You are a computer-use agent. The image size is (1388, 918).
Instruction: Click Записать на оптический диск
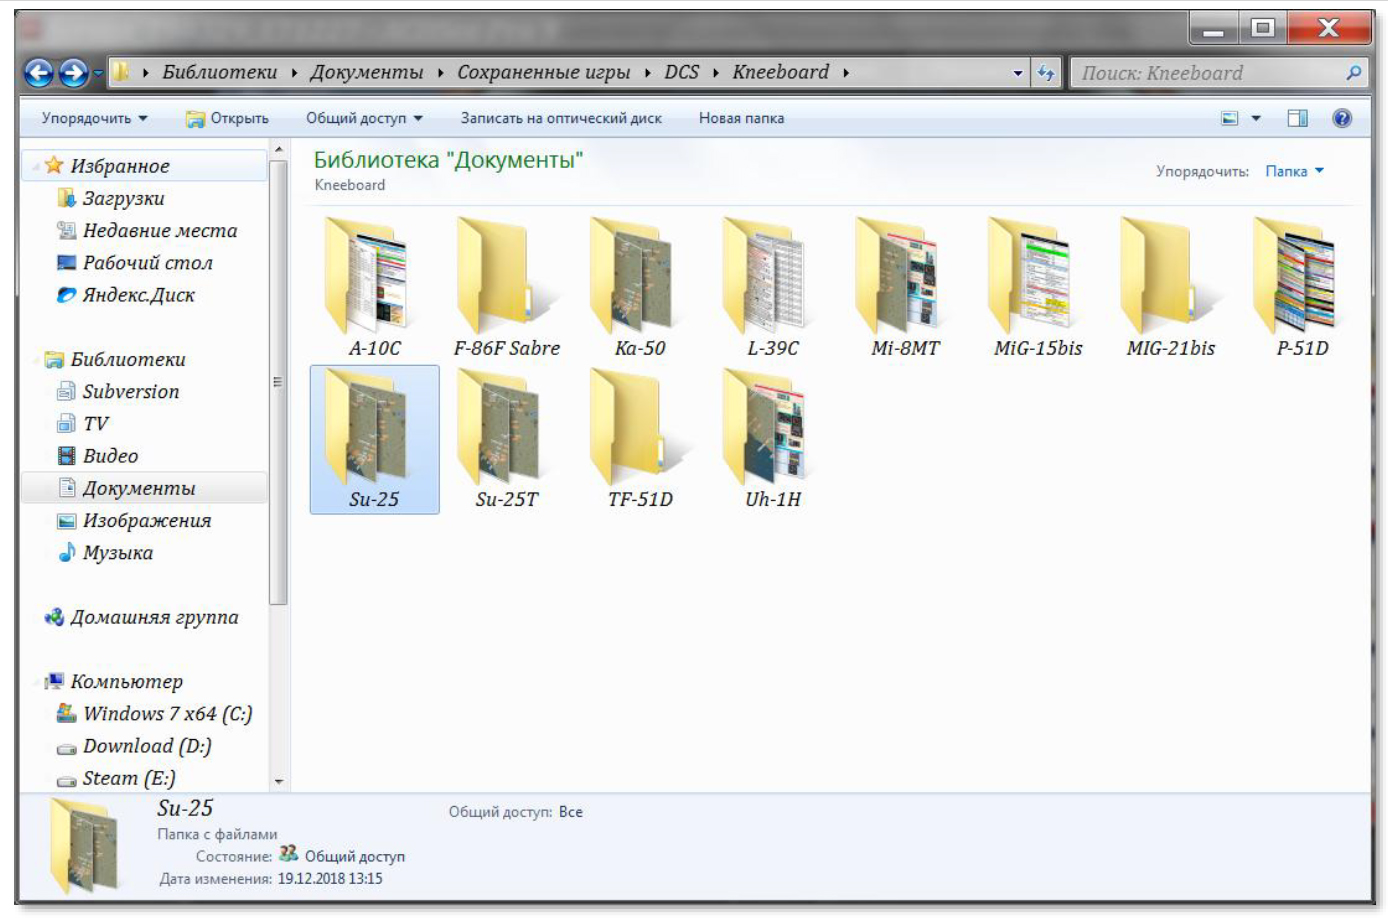point(560,118)
